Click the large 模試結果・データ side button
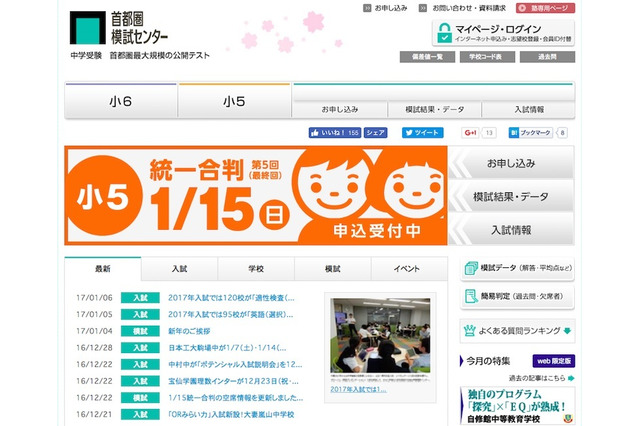This screenshot has width=640, height=426. [x=511, y=197]
